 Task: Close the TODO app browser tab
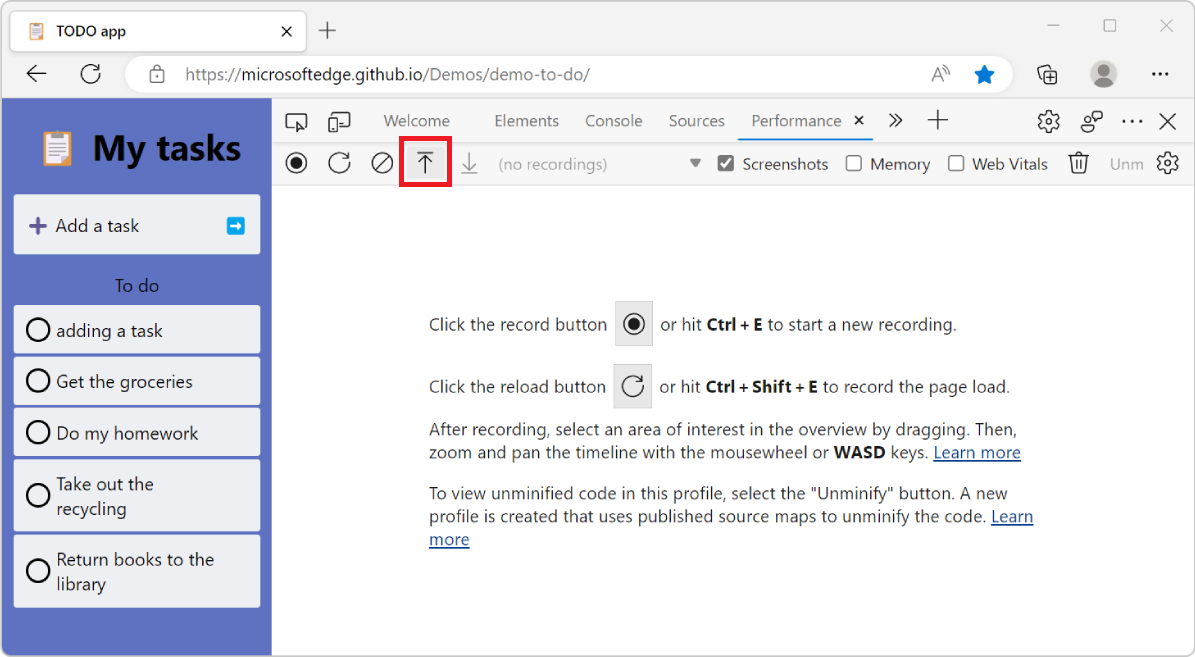[x=287, y=31]
